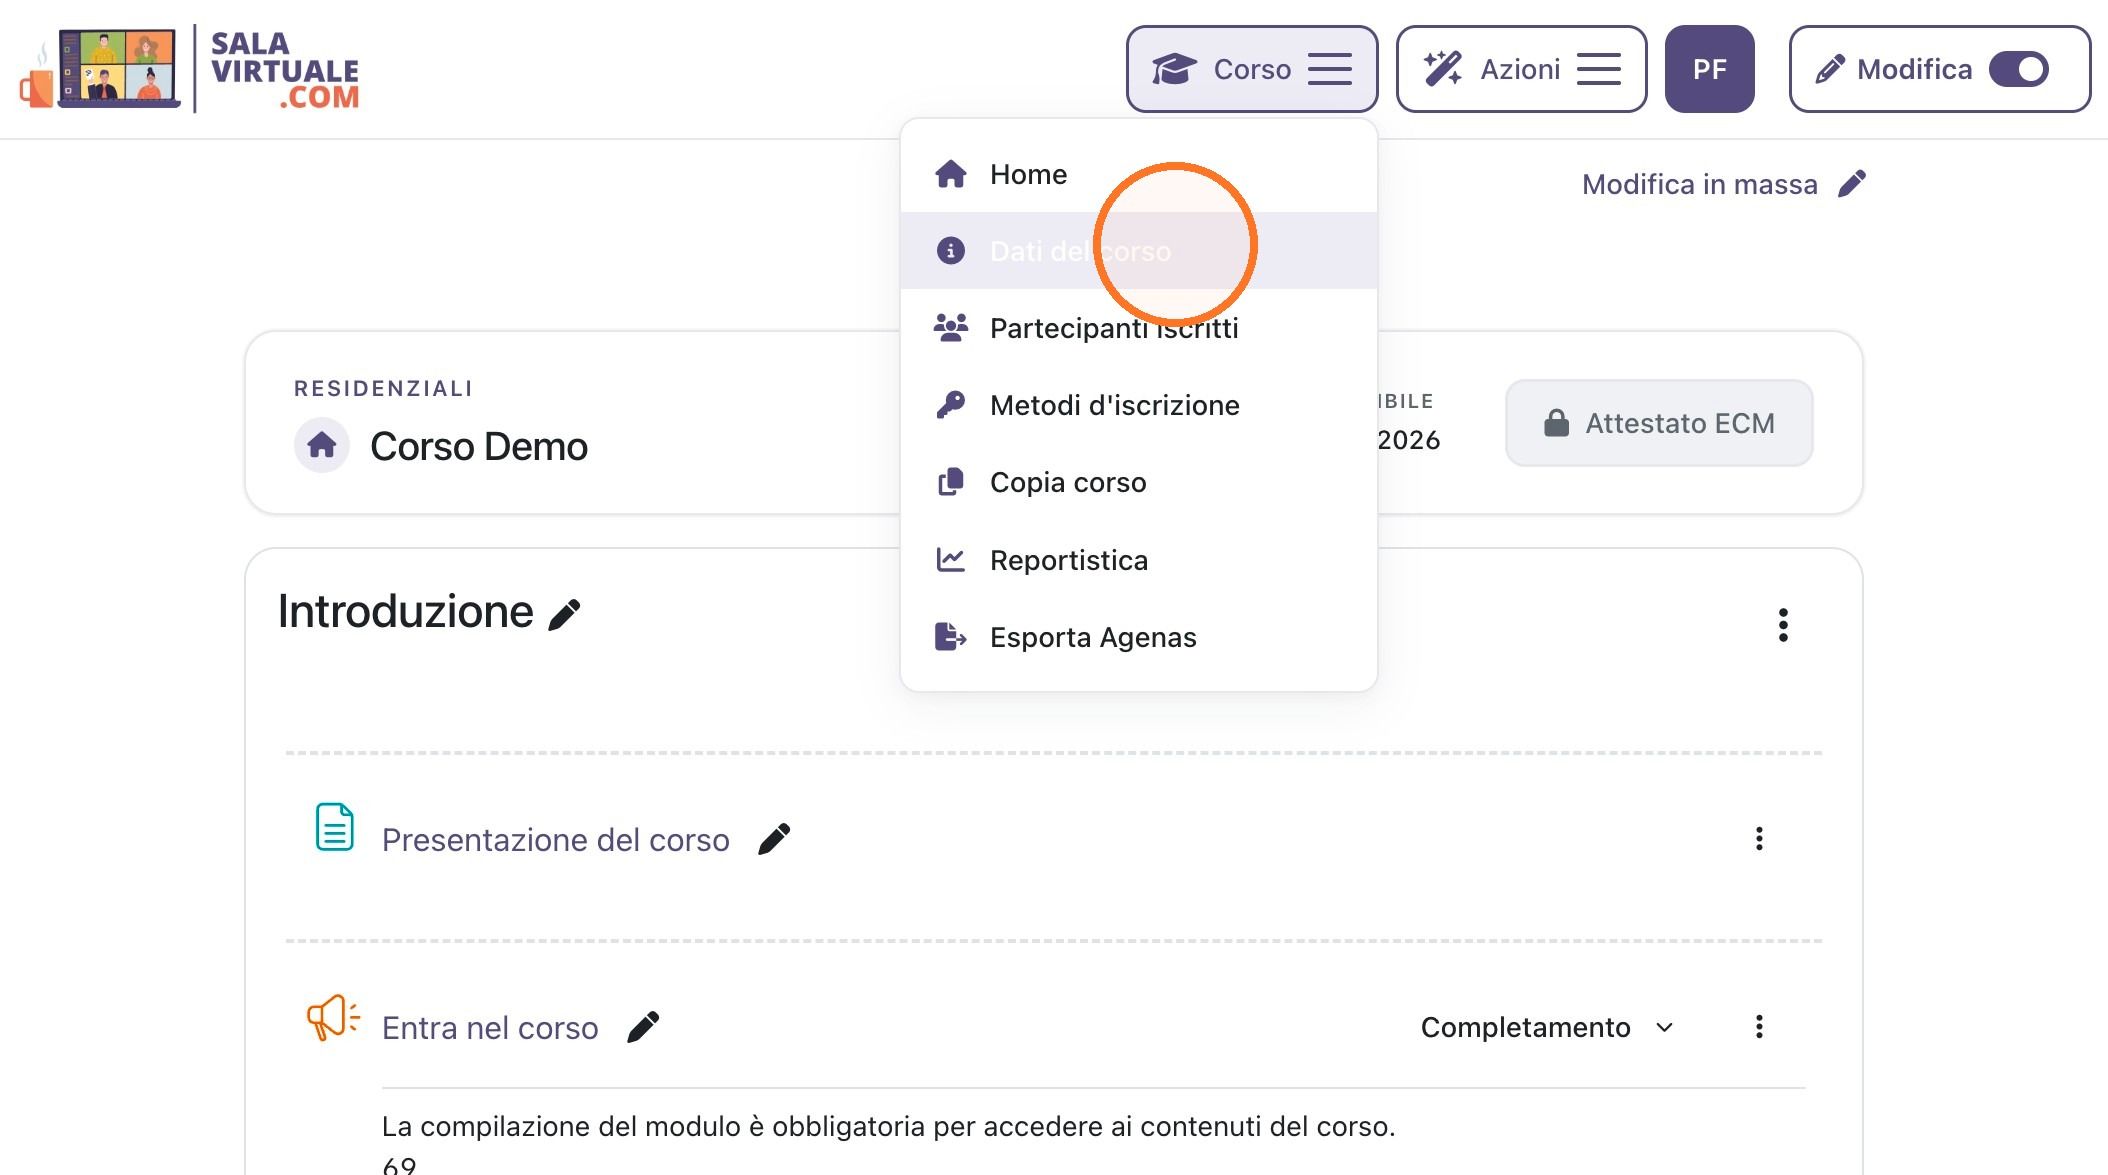Click the magic wand icon in Azioni button

tap(1443, 69)
